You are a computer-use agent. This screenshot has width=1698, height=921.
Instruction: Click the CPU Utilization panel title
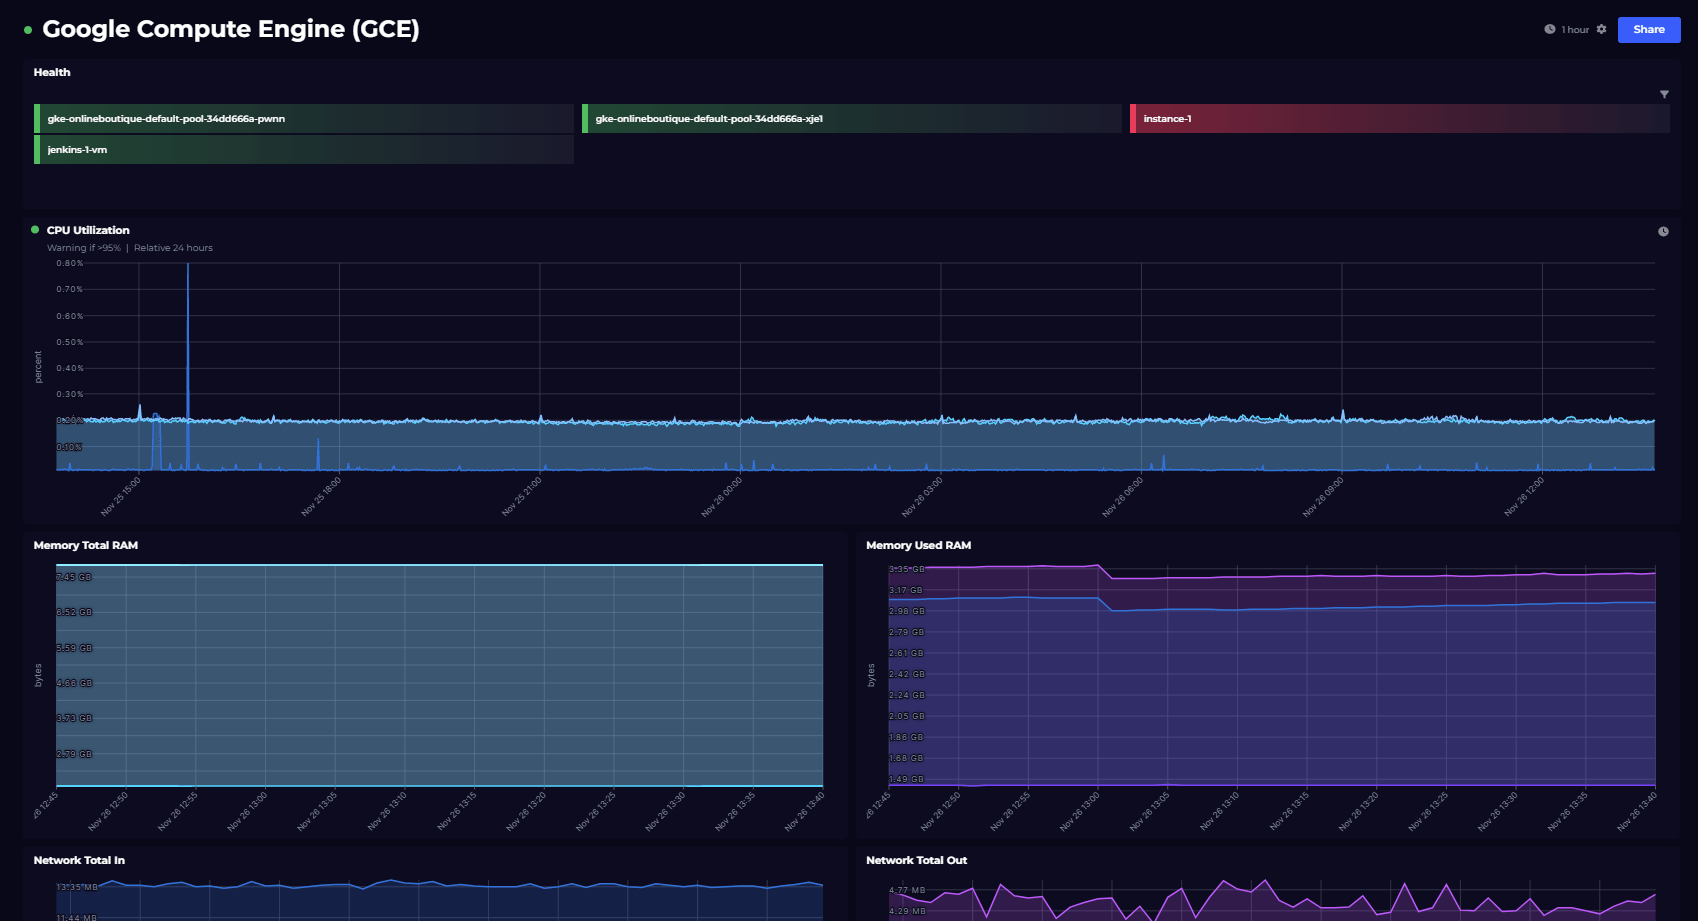(88, 230)
